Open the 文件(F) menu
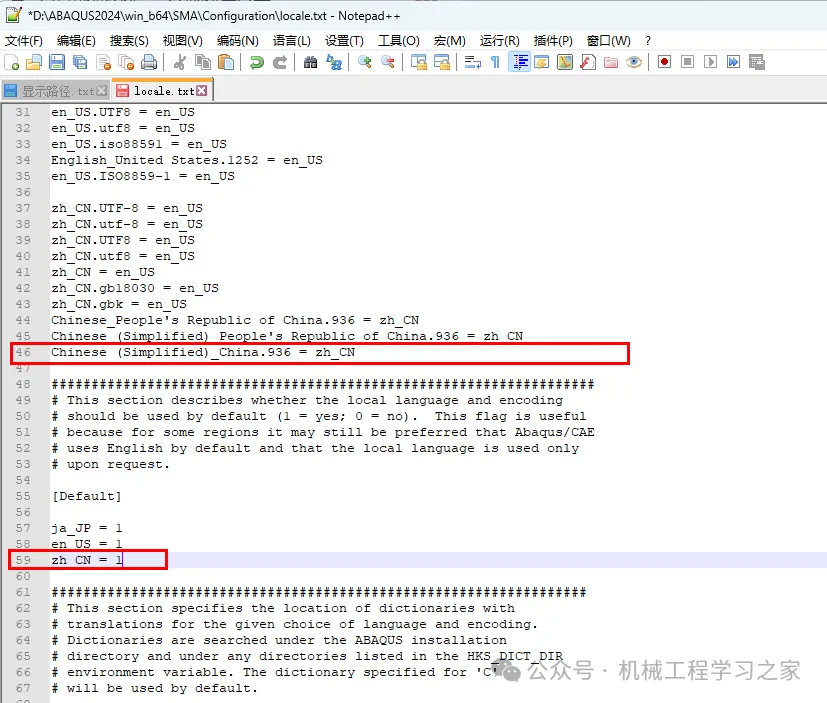Viewport: 827px width, 703px height. (24, 41)
